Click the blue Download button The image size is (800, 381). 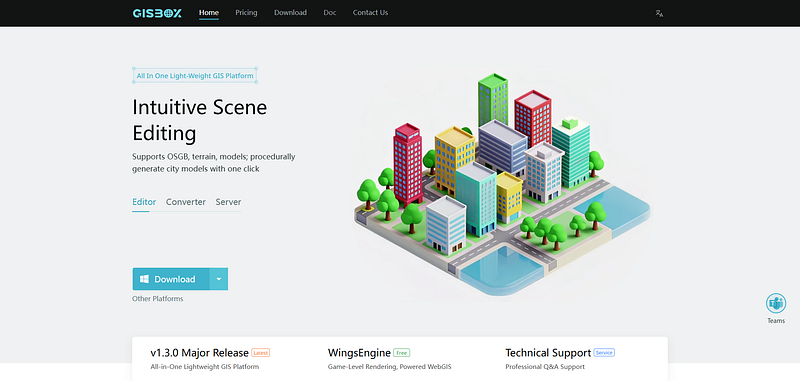tap(171, 279)
